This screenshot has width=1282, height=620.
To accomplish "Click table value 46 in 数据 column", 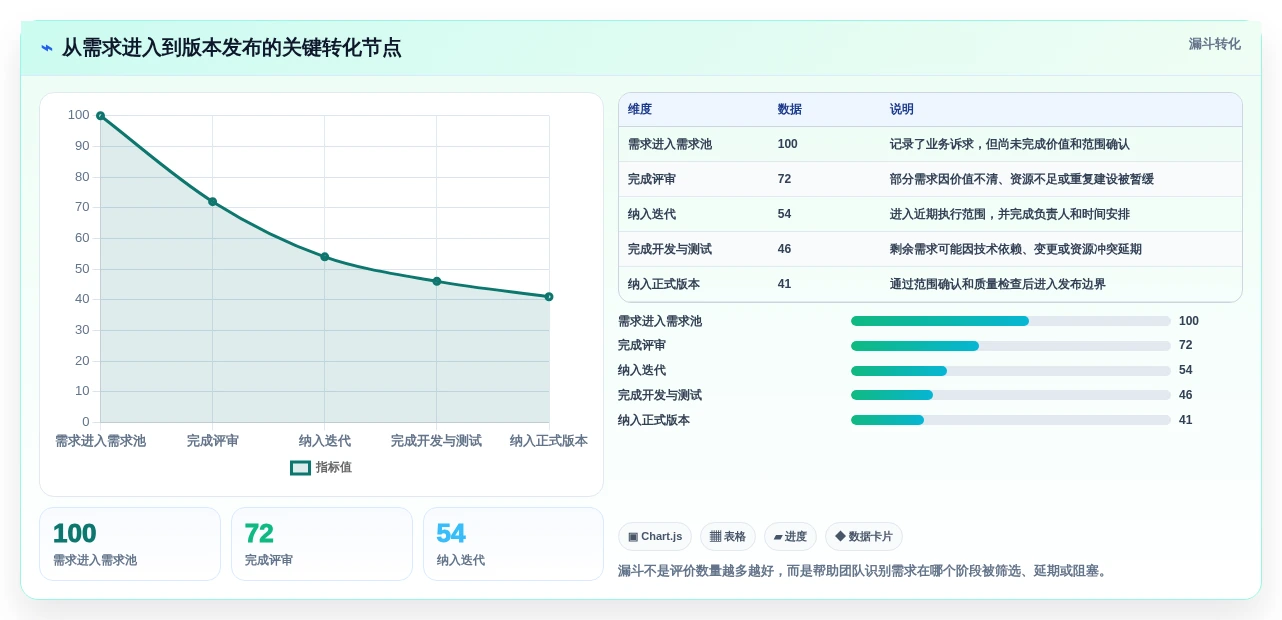I will click(x=784, y=249).
